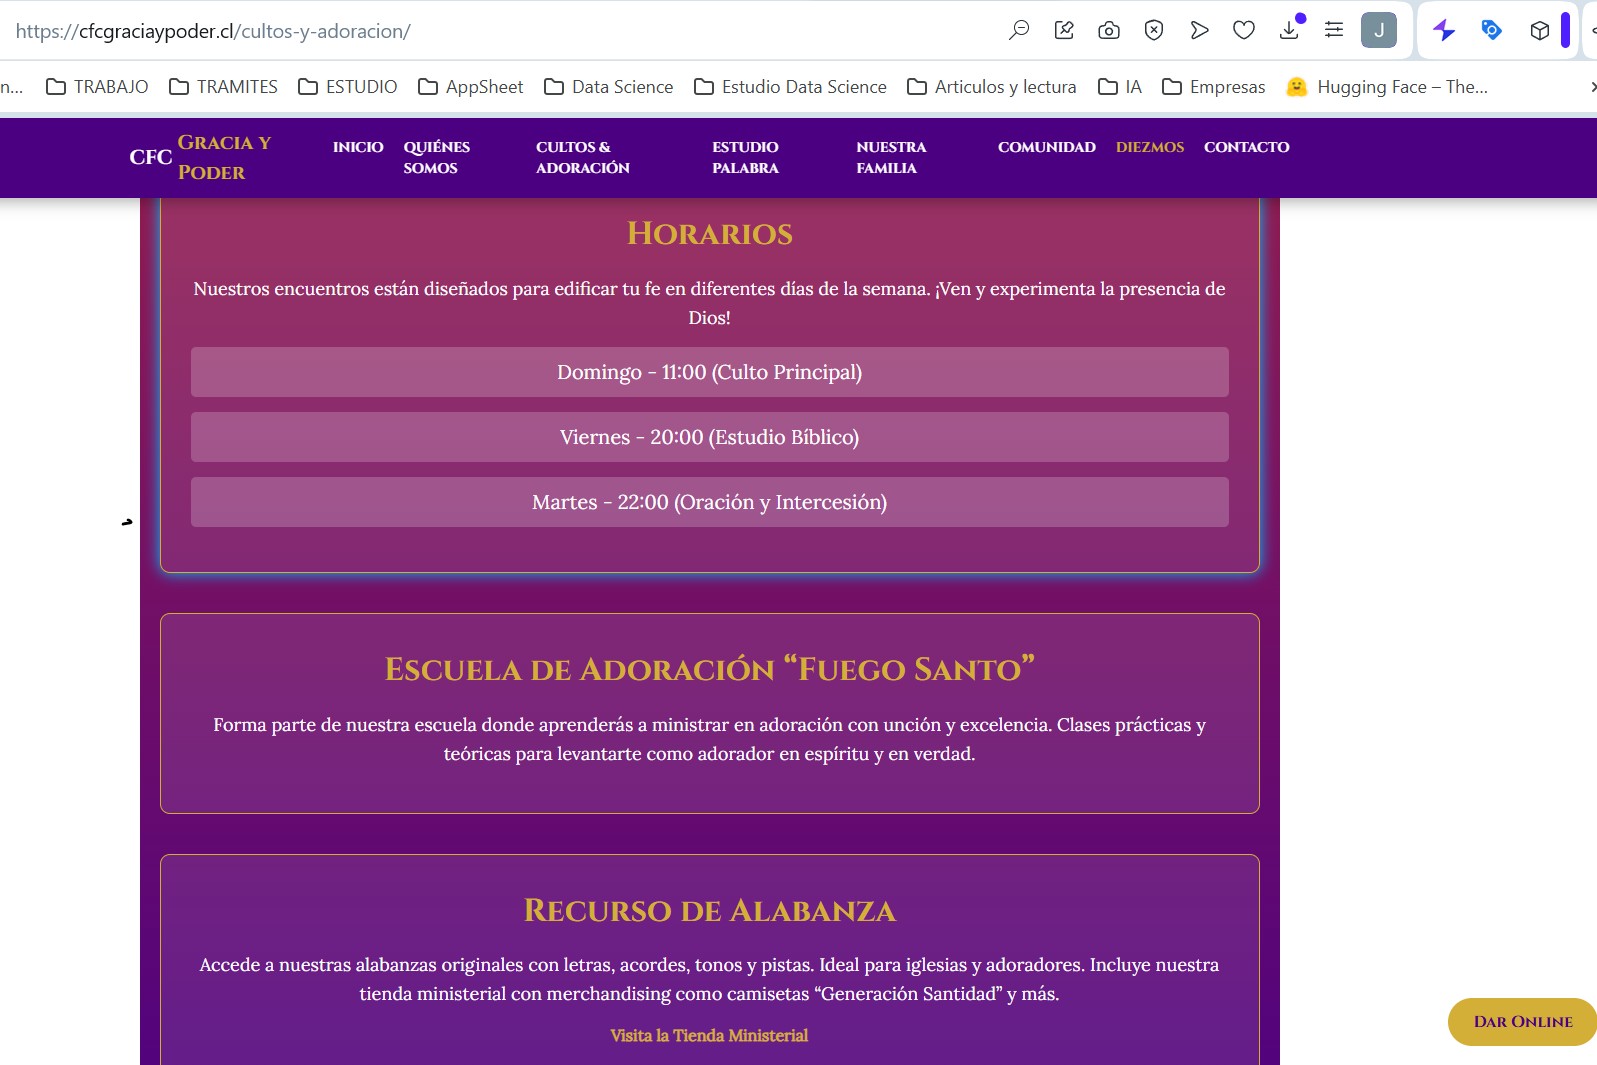Open NUESTRA FAMILIA menu item
This screenshot has width=1597, height=1065.
click(891, 157)
